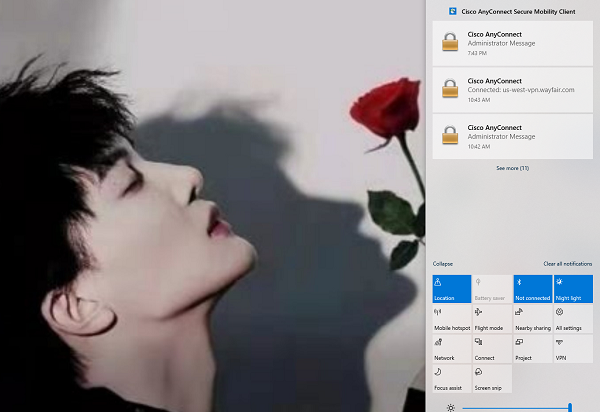Clear all notifications

click(x=561, y=263)
